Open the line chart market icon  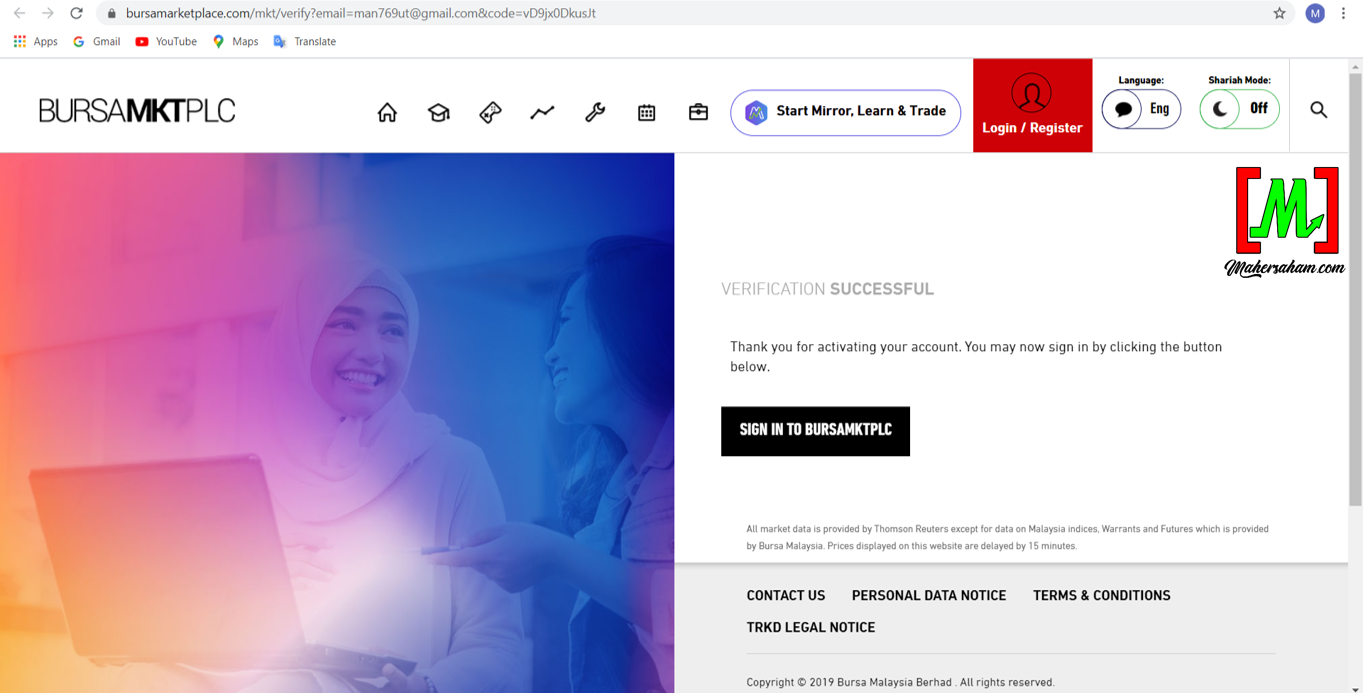coord(542,112)
